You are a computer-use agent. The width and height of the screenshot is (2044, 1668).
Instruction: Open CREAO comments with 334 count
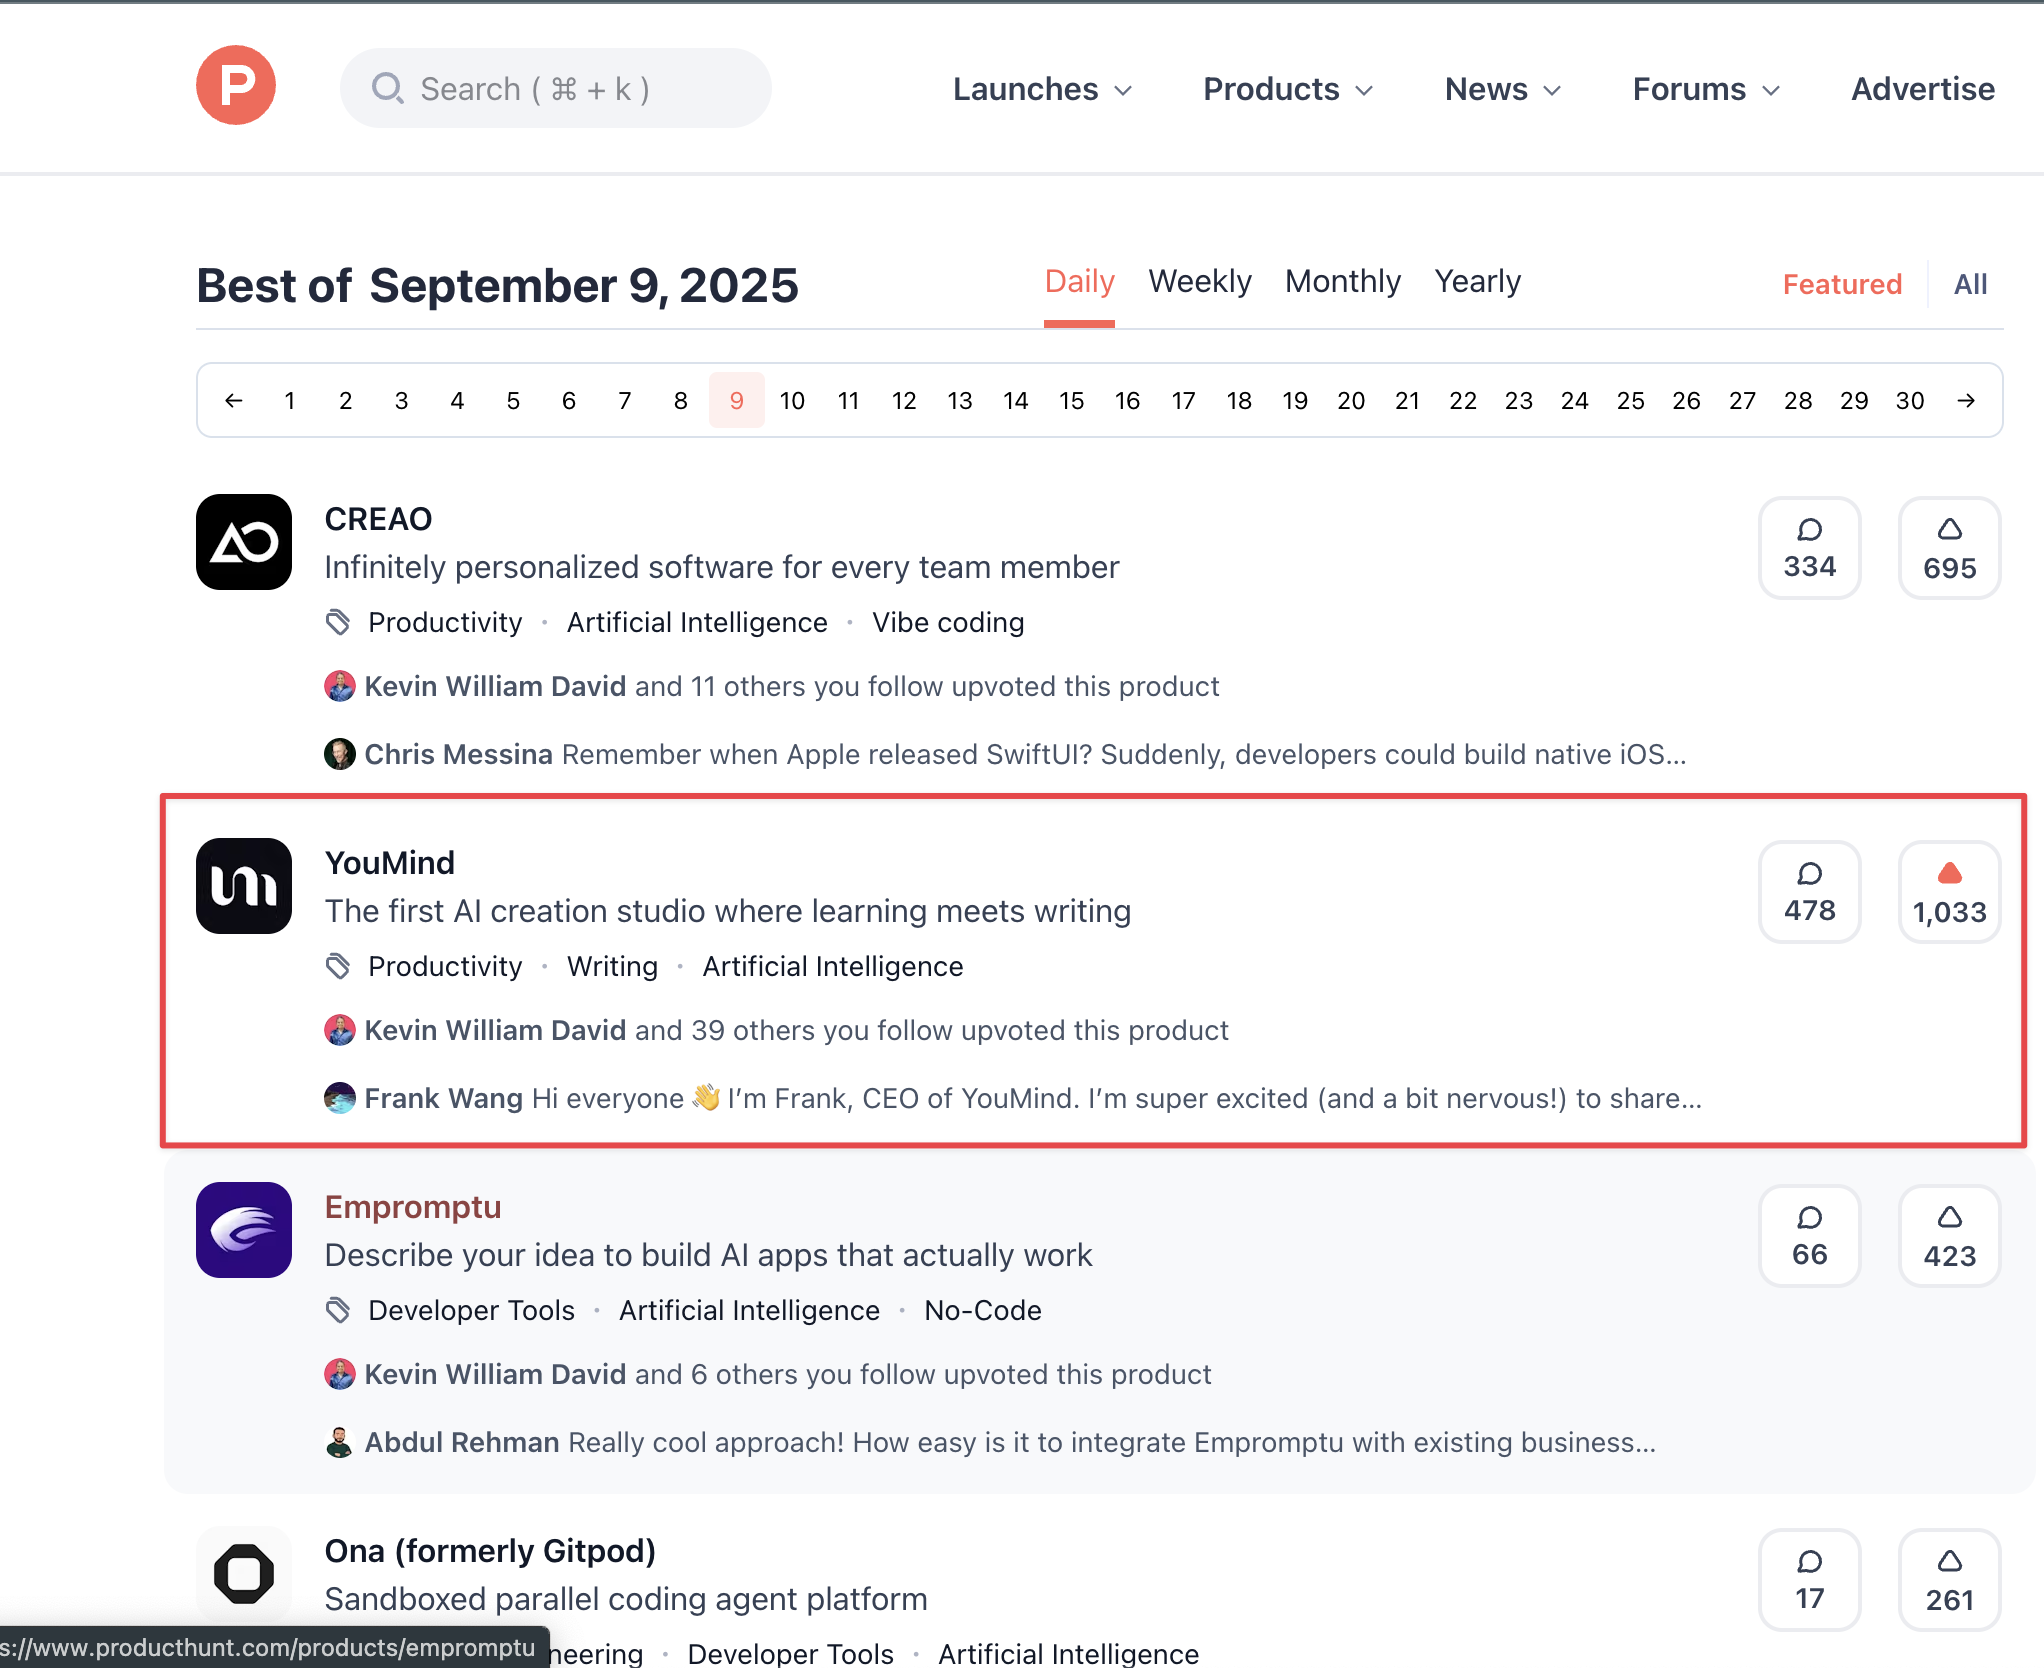coord(1809,548)
